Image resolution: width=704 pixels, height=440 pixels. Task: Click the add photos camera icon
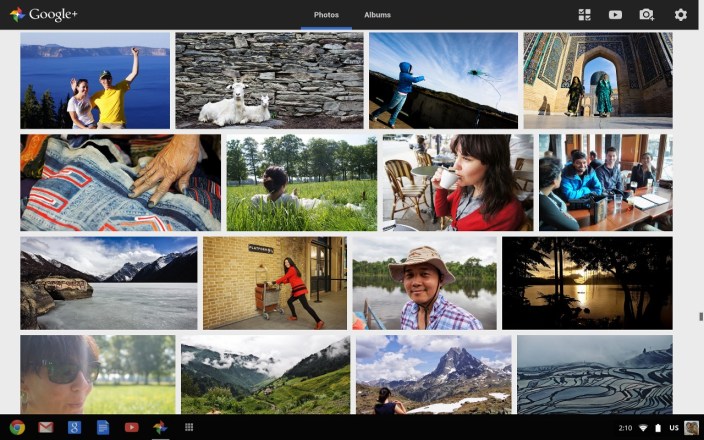point(646,15)
